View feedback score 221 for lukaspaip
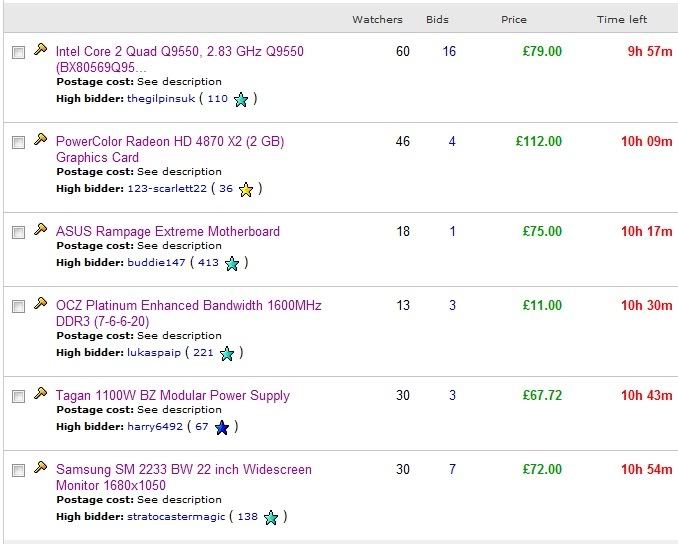This screenshot has height=544, width=678. (203, 352)
